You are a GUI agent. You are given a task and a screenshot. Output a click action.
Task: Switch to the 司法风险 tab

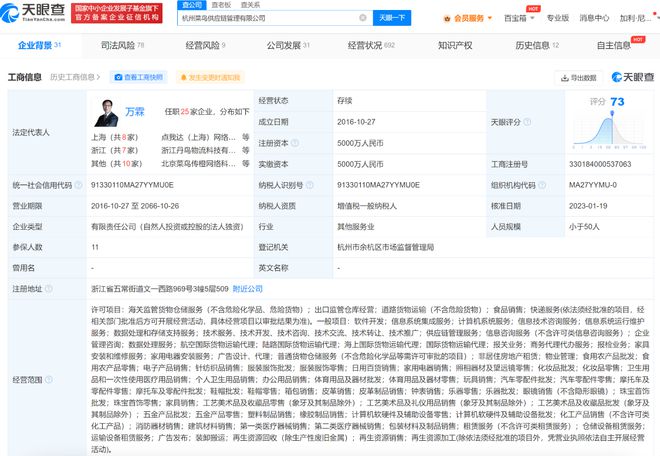pyautogui.click(x=122, y=45)
